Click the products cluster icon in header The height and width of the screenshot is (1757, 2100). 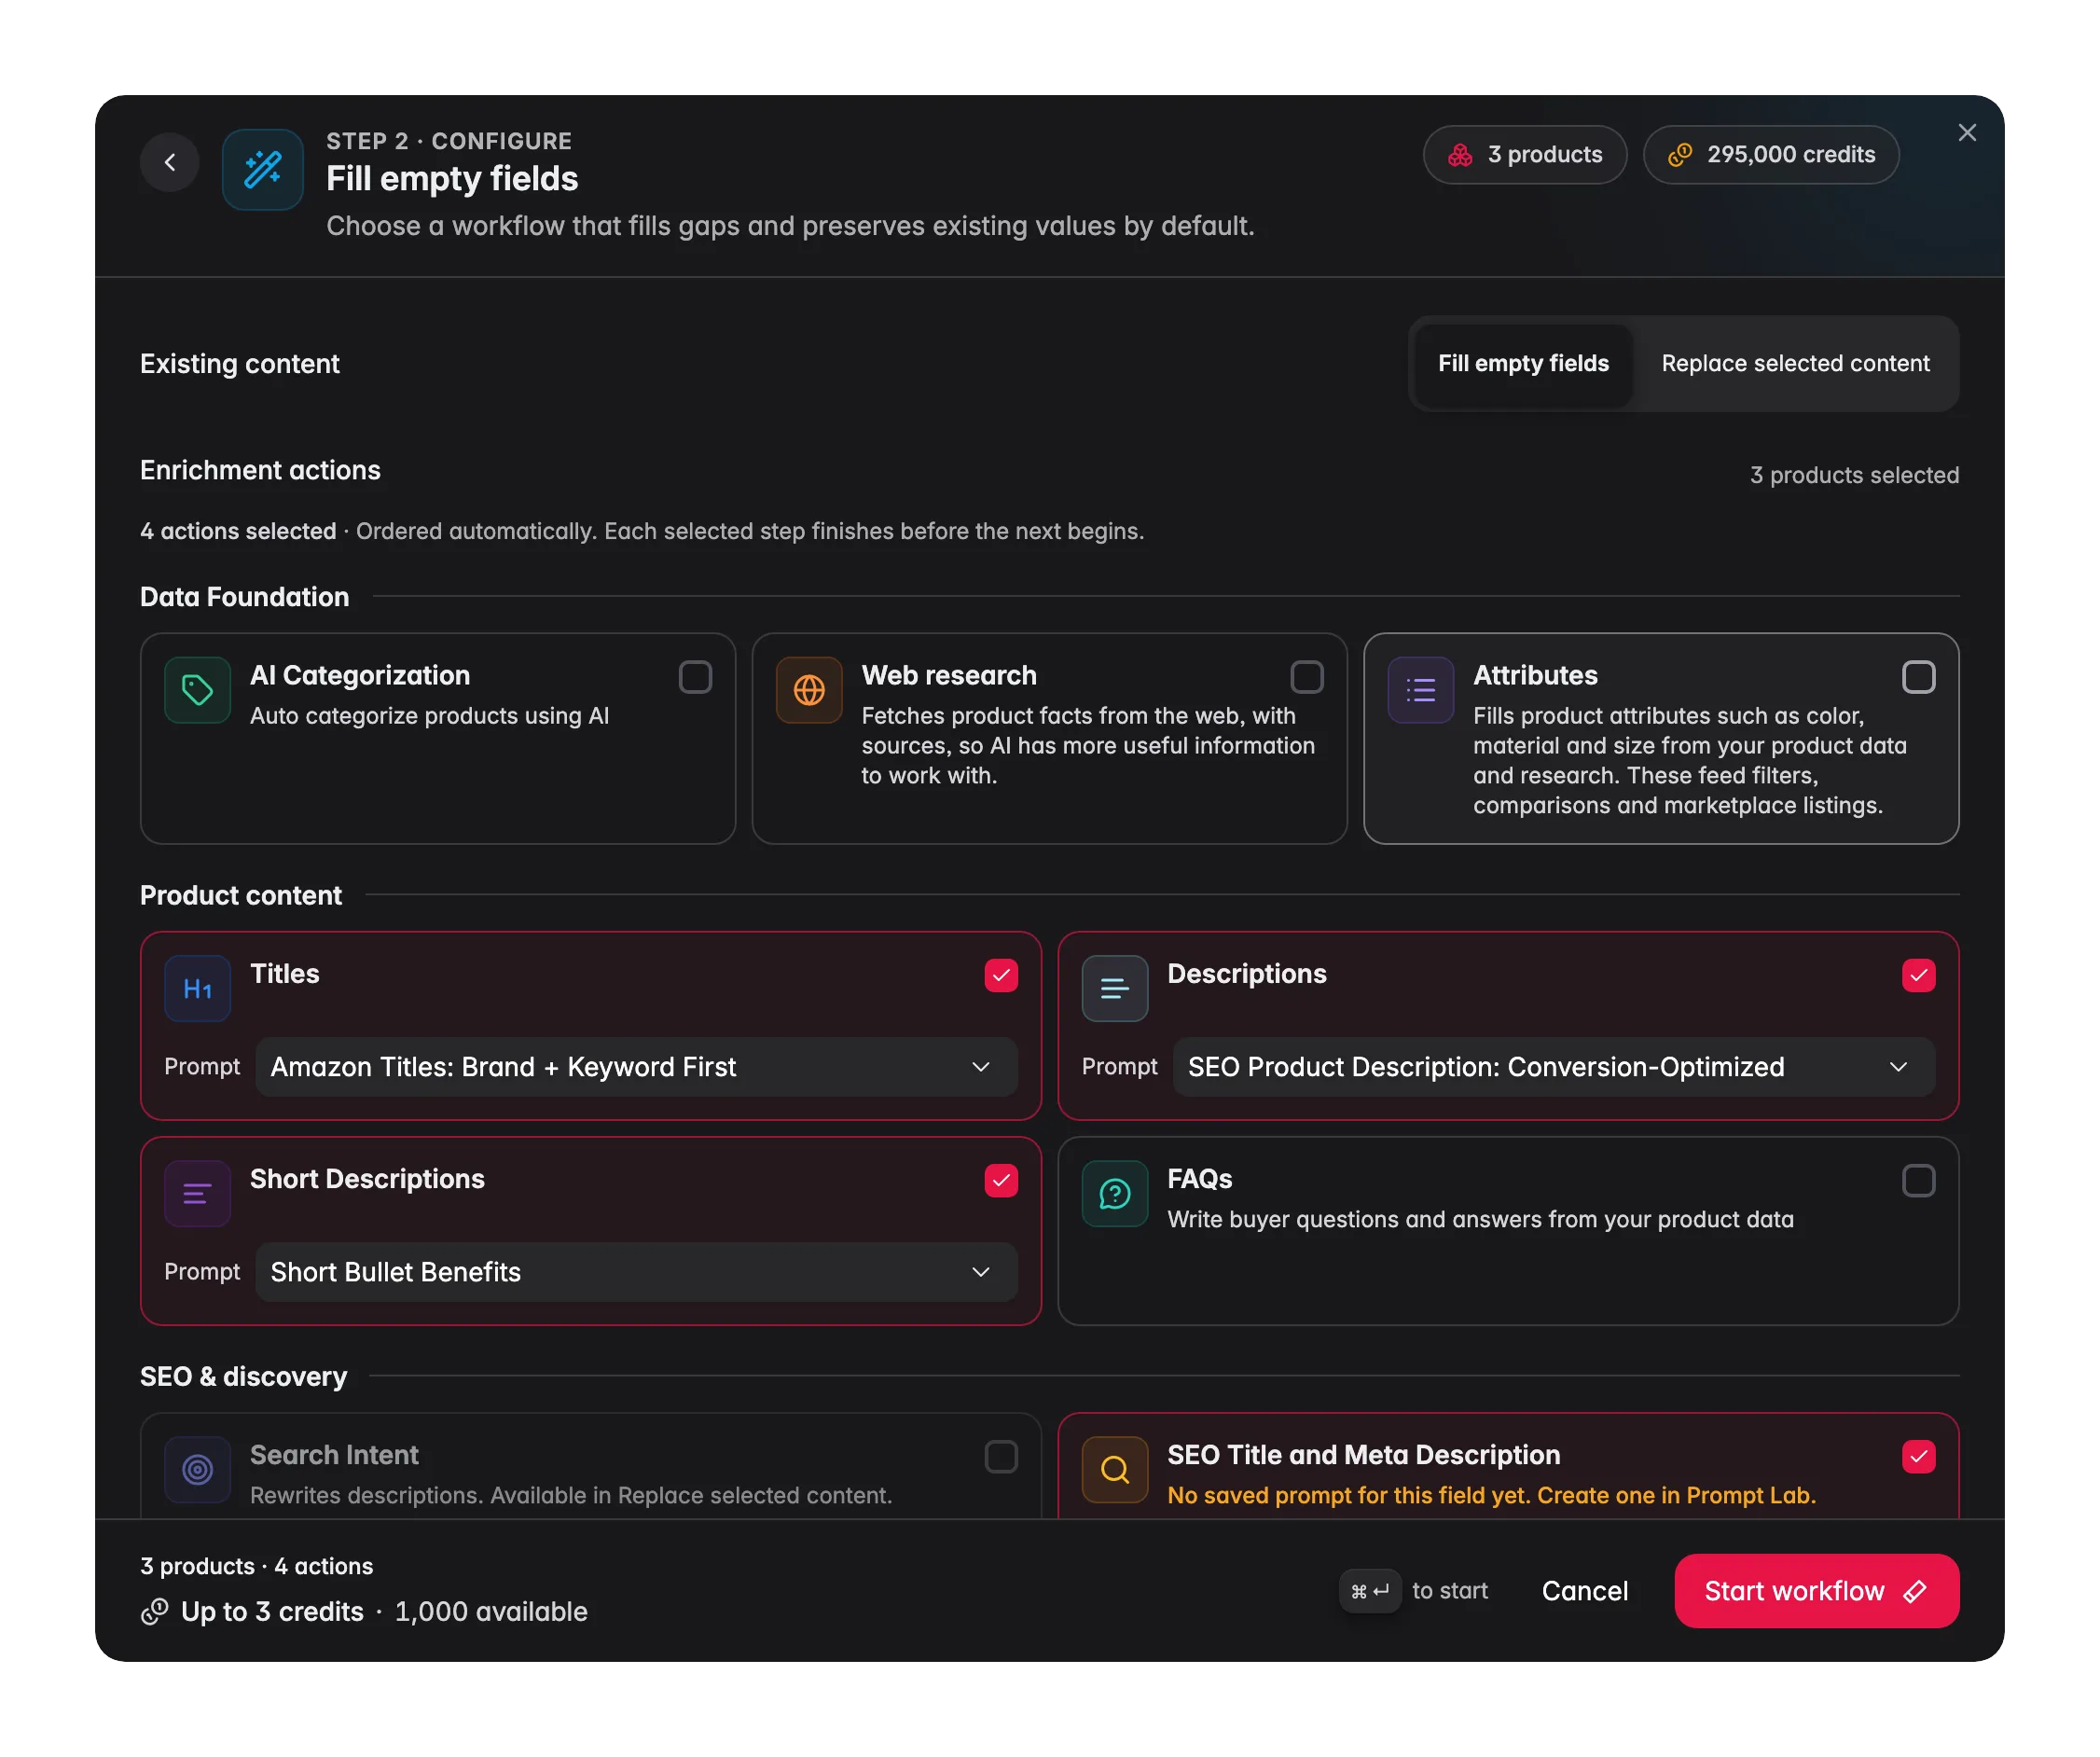pos(1460,155)
